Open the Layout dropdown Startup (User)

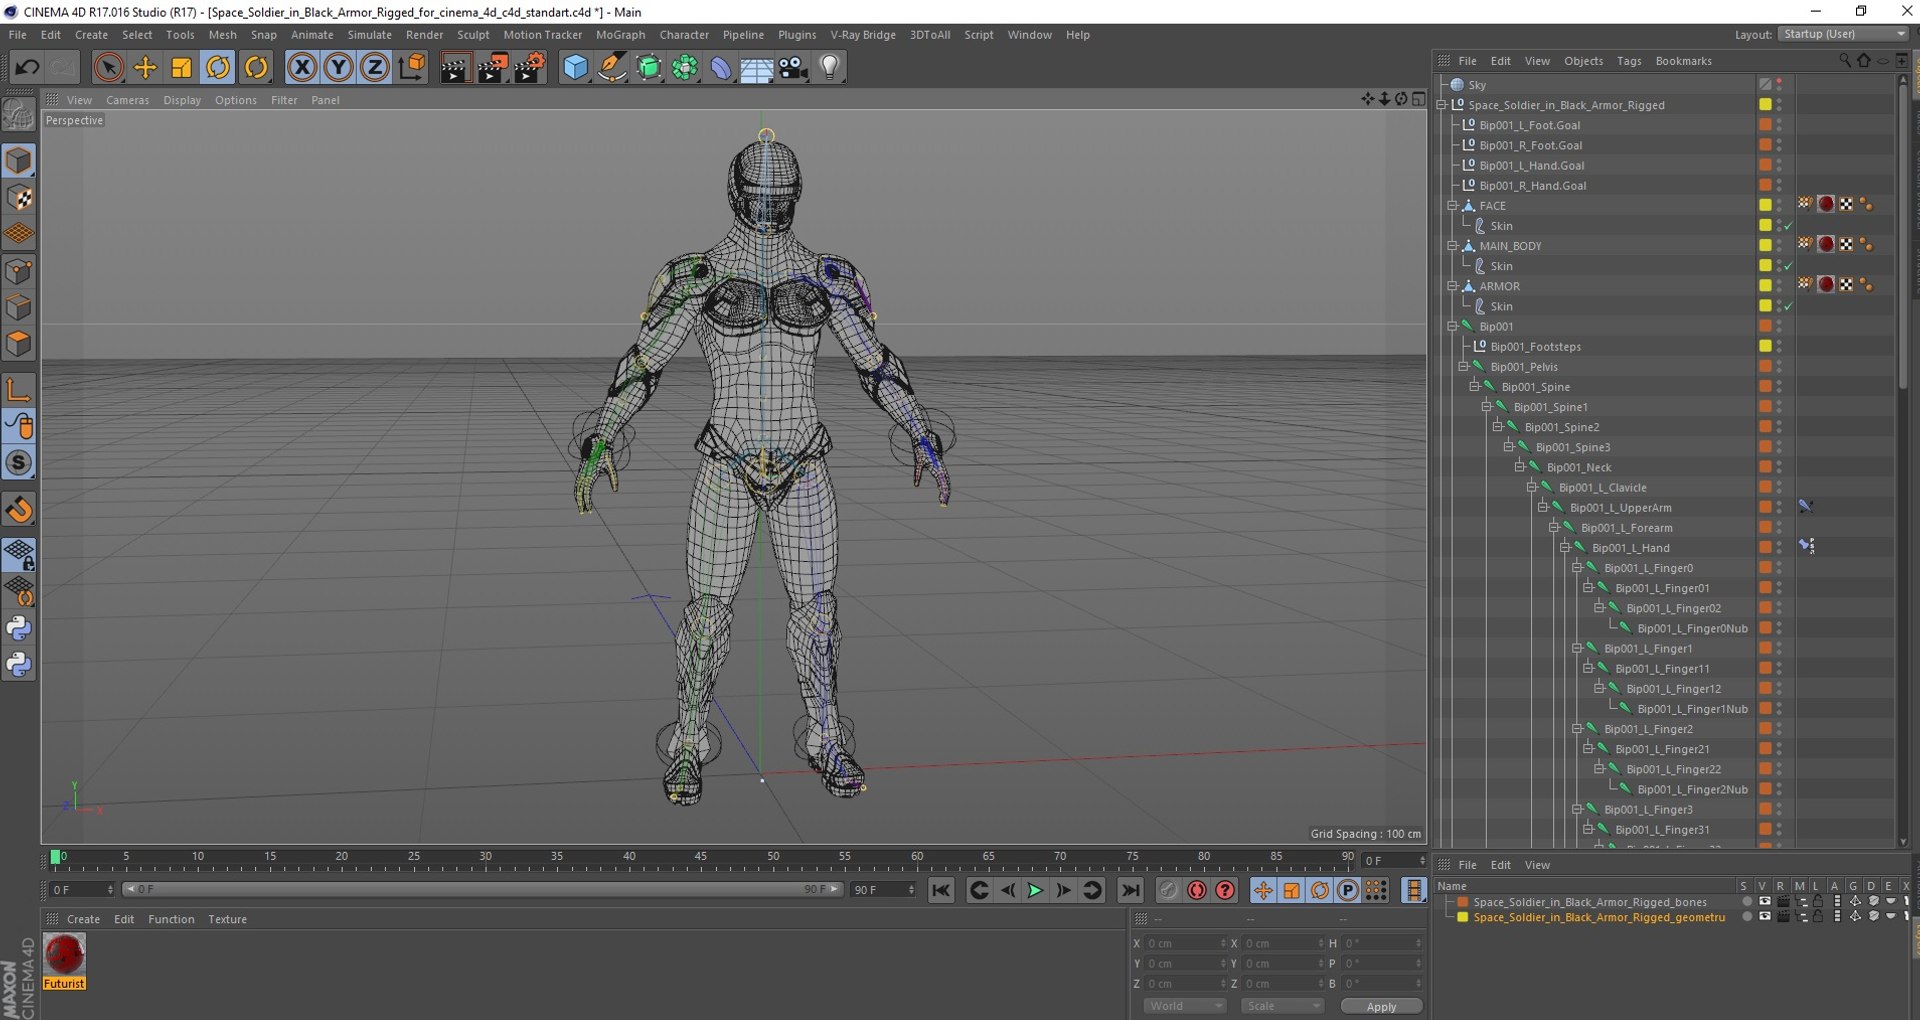(x=1843, y=34)
